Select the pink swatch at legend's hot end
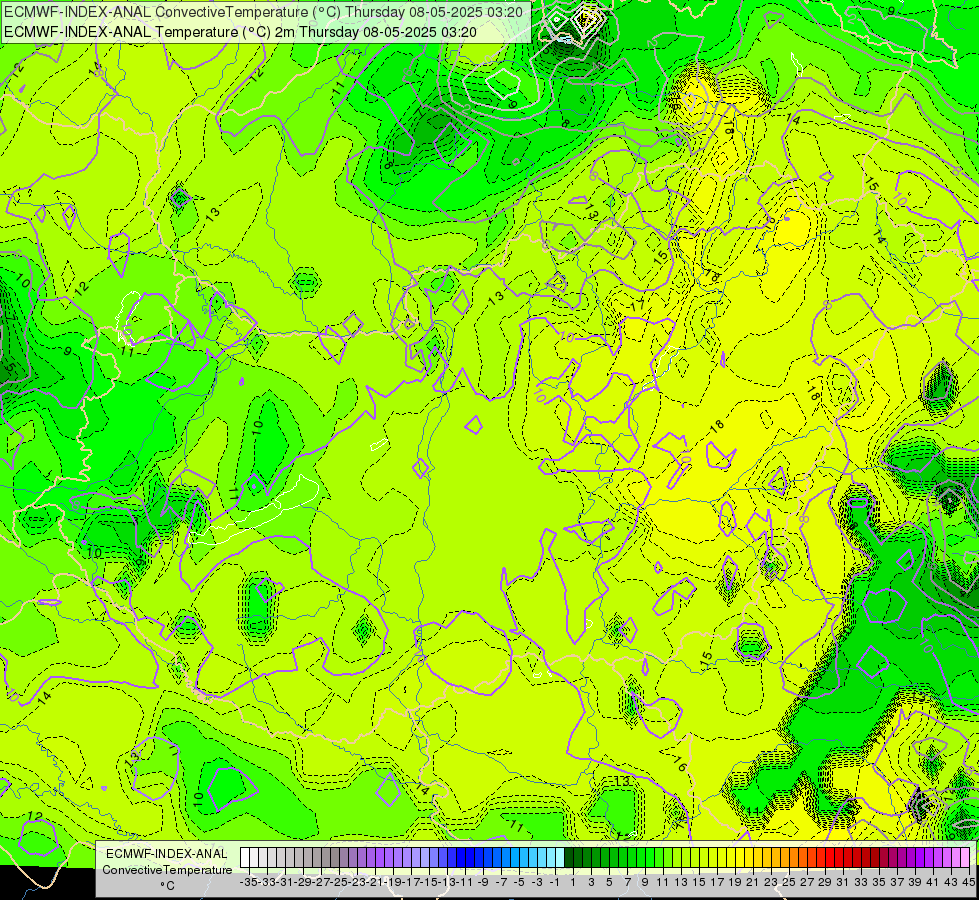This screenshot has width=979, height=900. coord(965,858)
